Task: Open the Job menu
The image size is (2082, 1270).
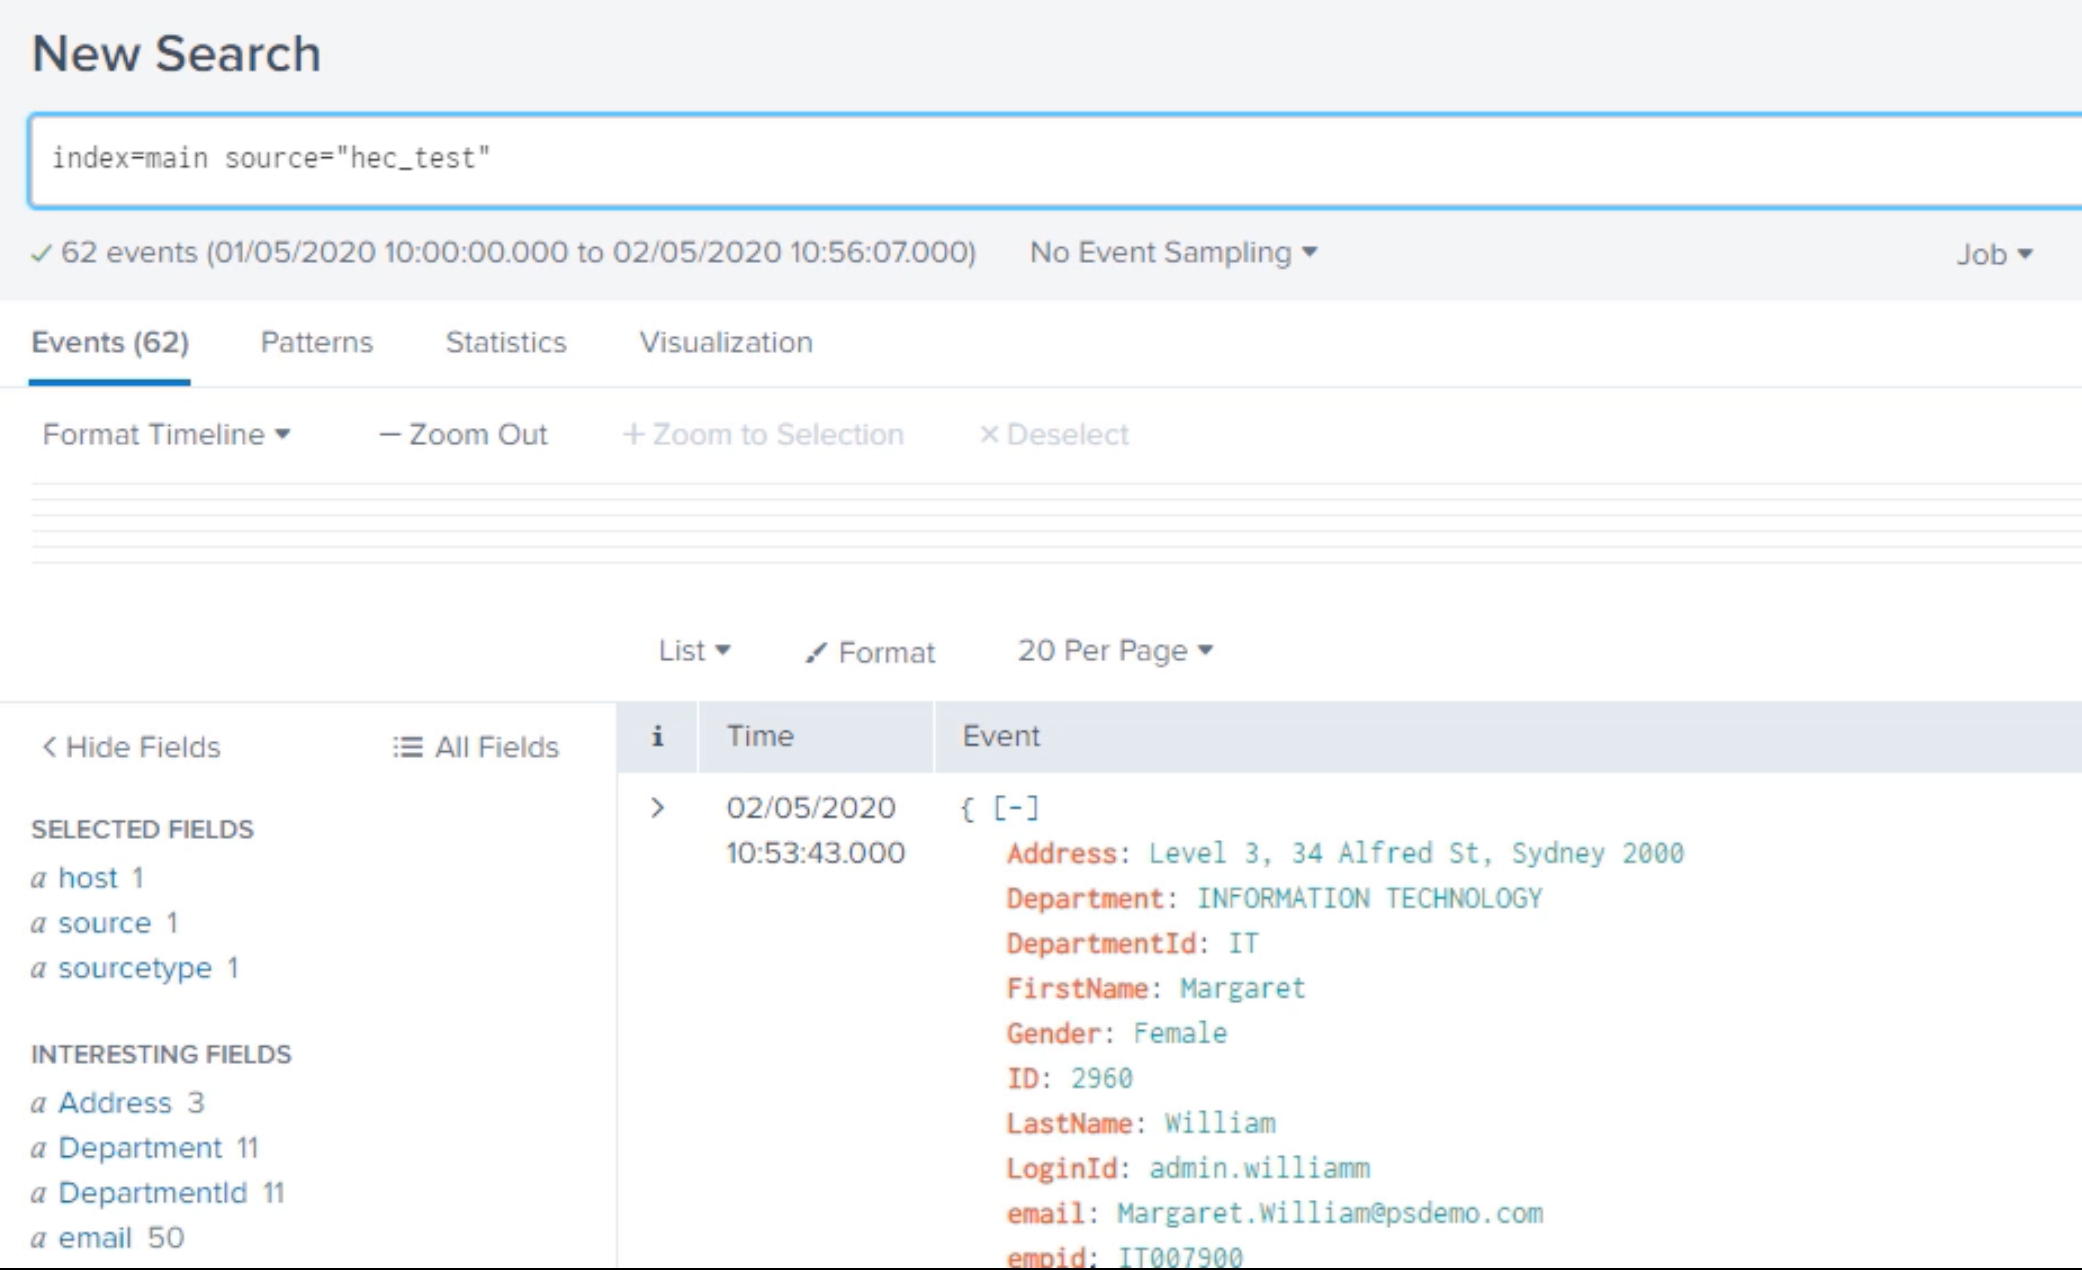Action: click(x=1994, y=254)
